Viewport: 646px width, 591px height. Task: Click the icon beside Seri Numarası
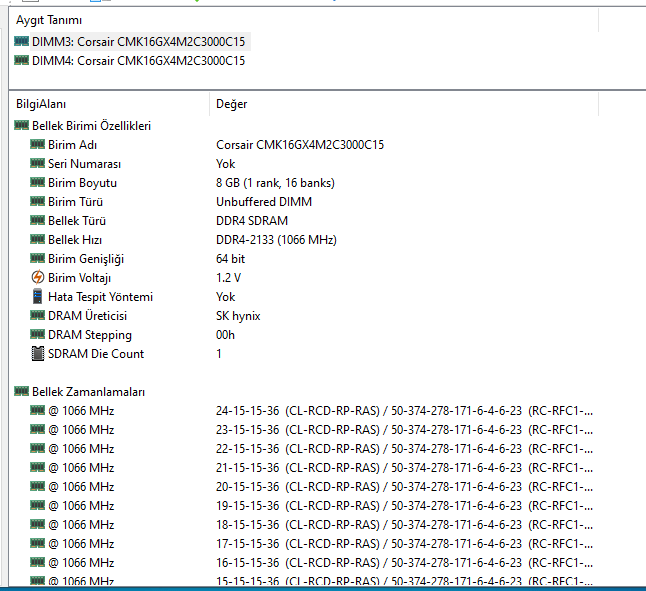(x=37, y=163)
